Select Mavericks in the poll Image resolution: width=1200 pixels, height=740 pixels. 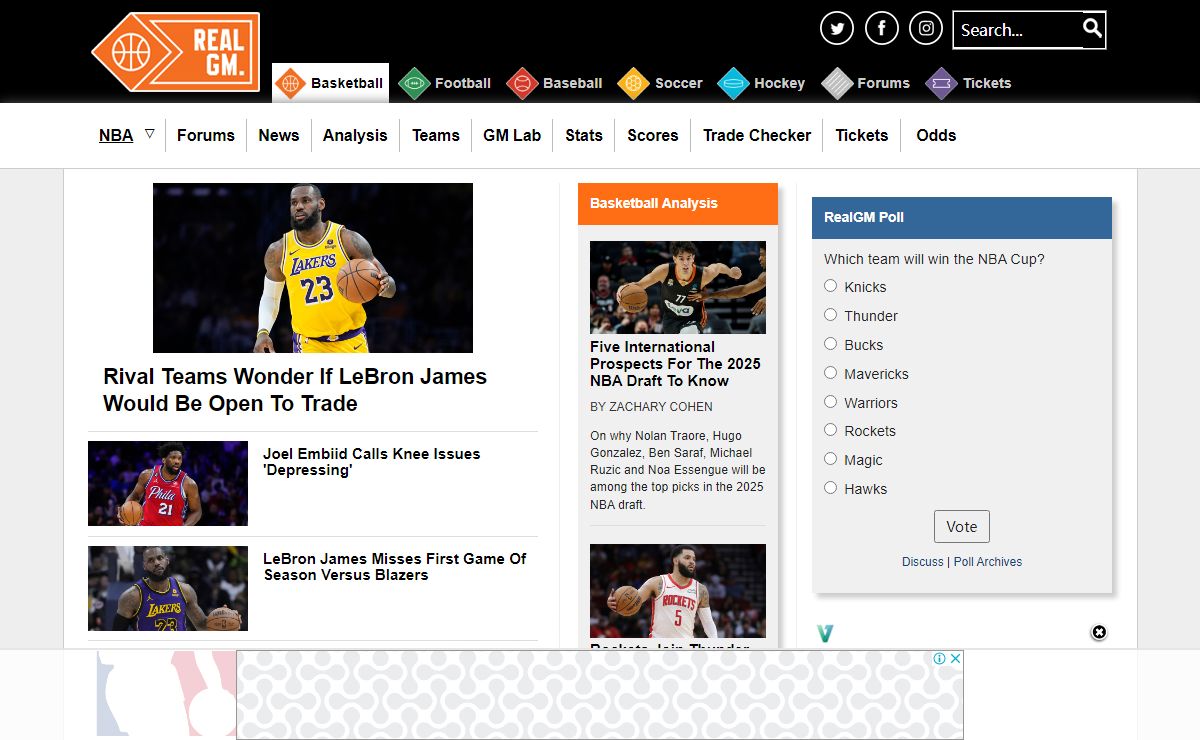[x=830, y=373]
